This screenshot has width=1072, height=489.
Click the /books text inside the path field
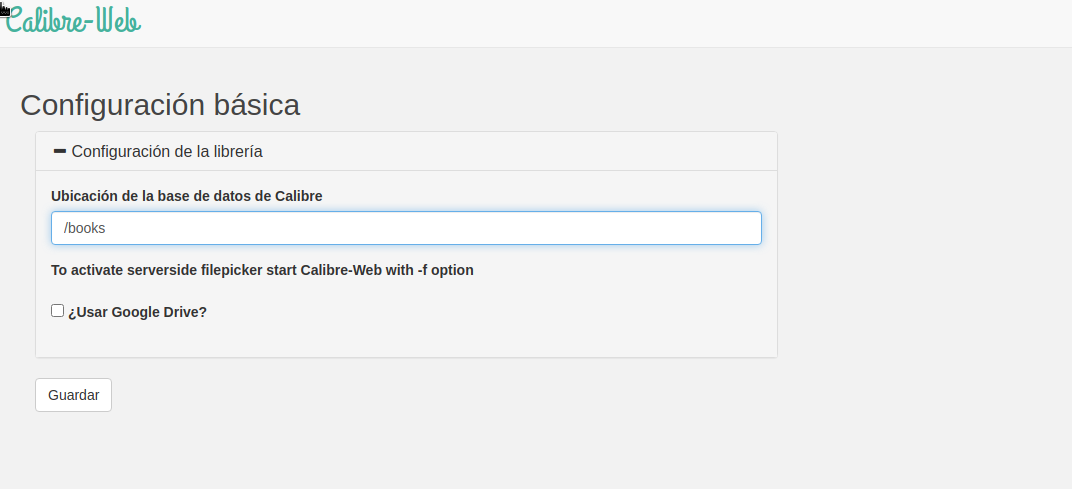(85, 228)
